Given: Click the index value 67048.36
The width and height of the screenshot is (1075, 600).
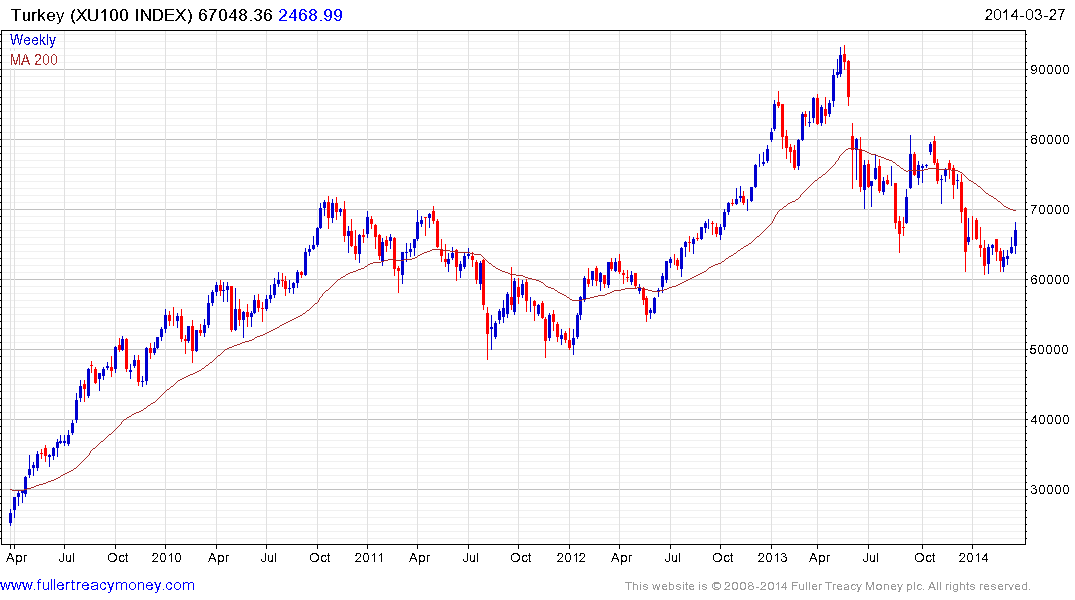Looking at the screenshot, I should (x=235, y=15).
